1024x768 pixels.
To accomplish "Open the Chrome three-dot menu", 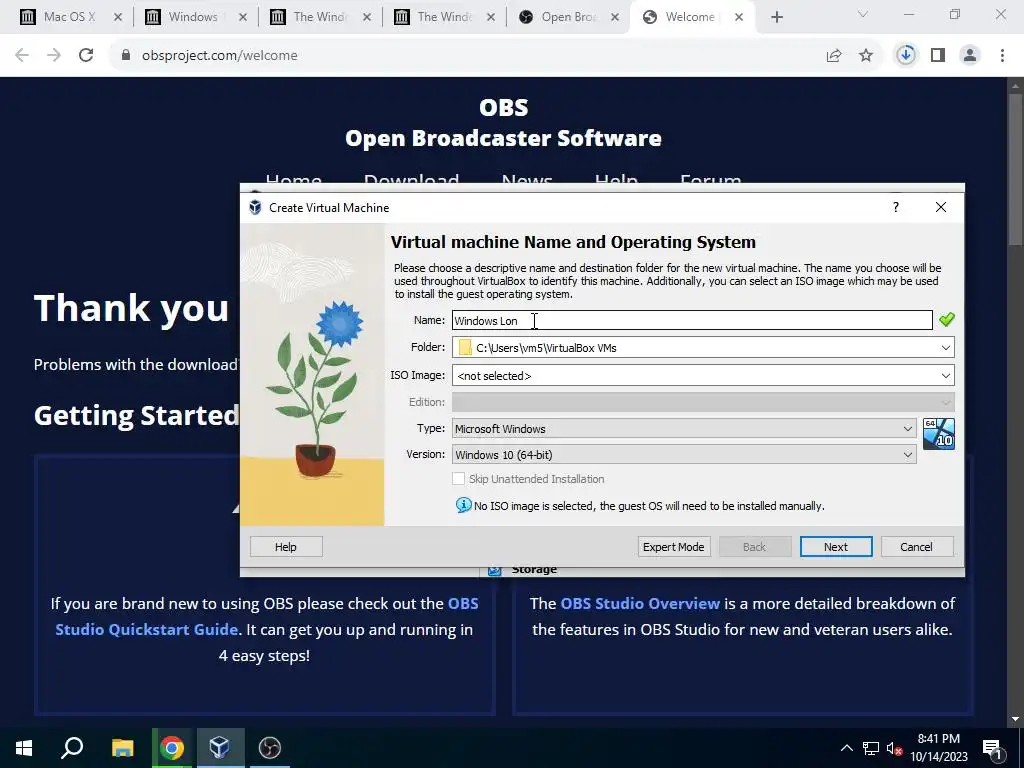I will 1002,56.
